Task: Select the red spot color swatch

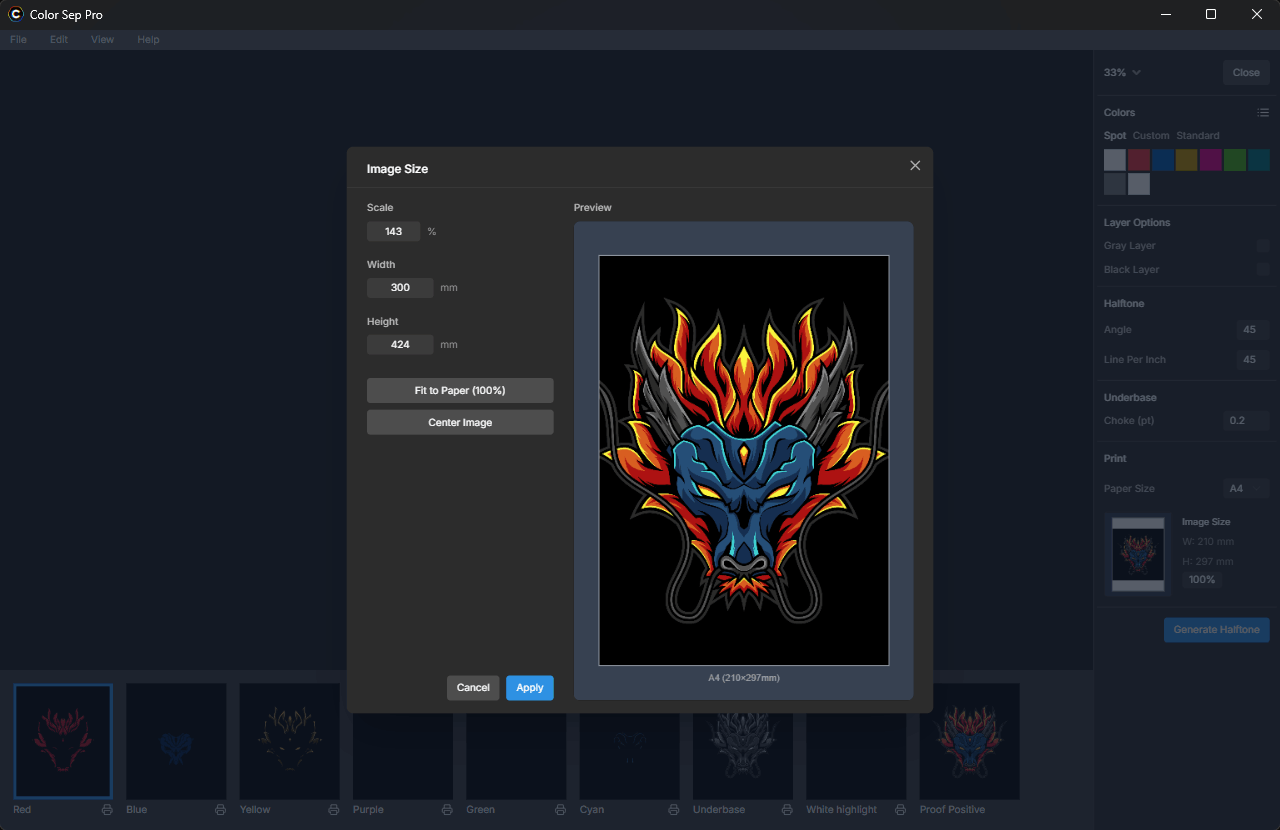Action: coord(1139,160)
